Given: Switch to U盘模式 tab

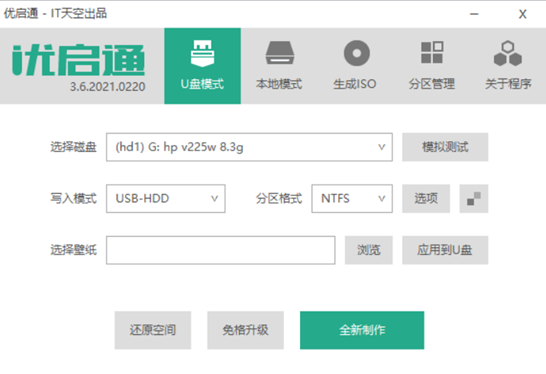Looking at the screenshot, I should (x=202, y=66).
